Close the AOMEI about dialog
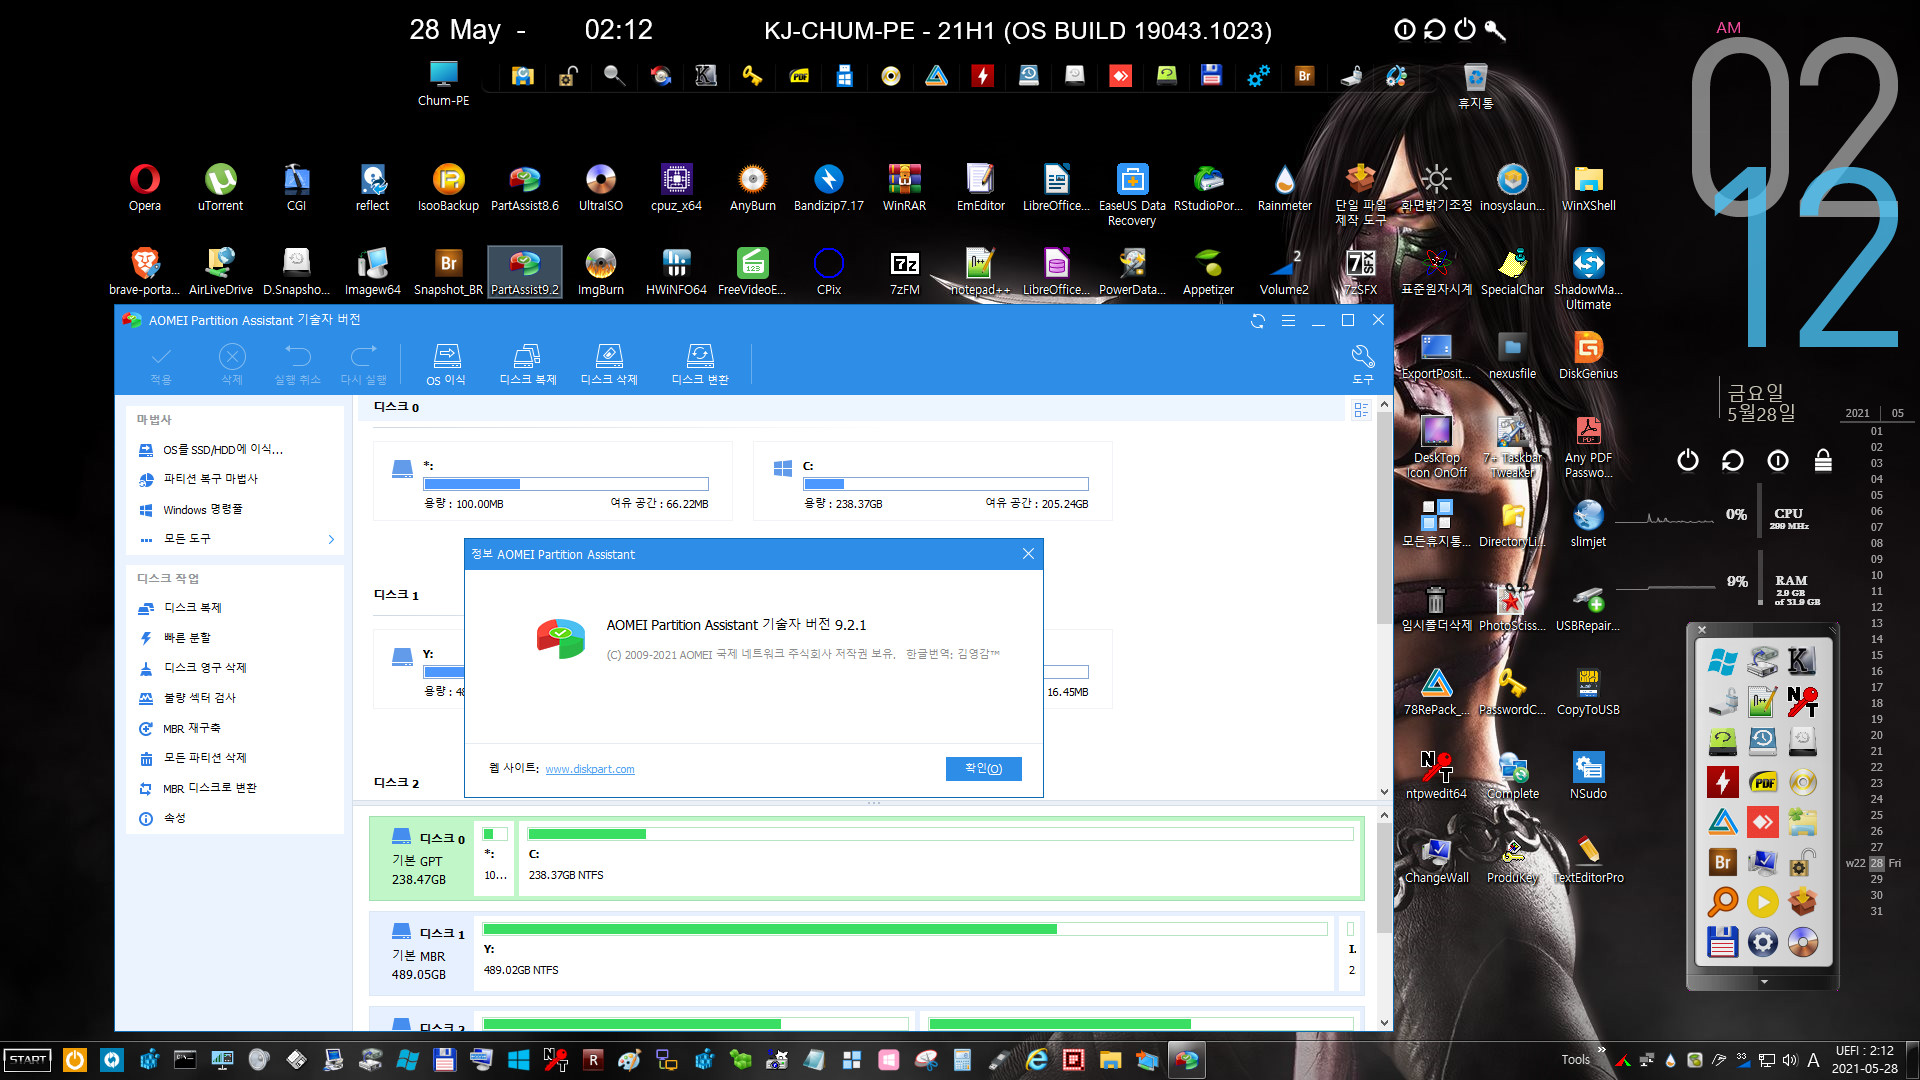Screen dimensions: 1920x1080 (1028, 554)
